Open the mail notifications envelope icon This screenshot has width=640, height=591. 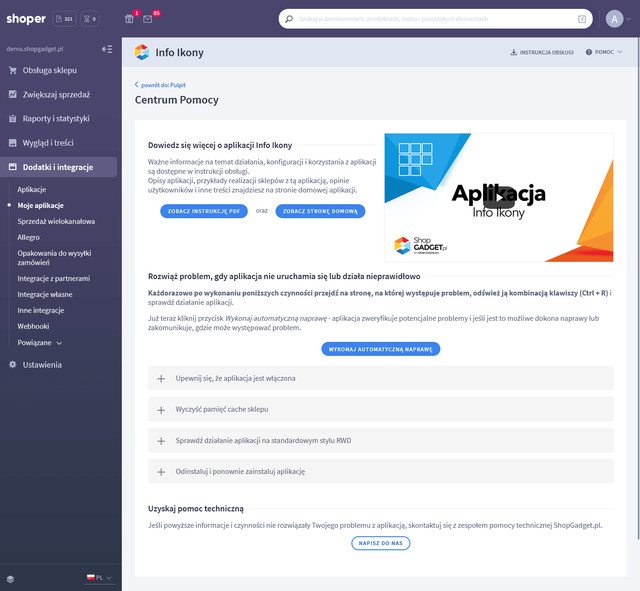(x=148, y=18)
